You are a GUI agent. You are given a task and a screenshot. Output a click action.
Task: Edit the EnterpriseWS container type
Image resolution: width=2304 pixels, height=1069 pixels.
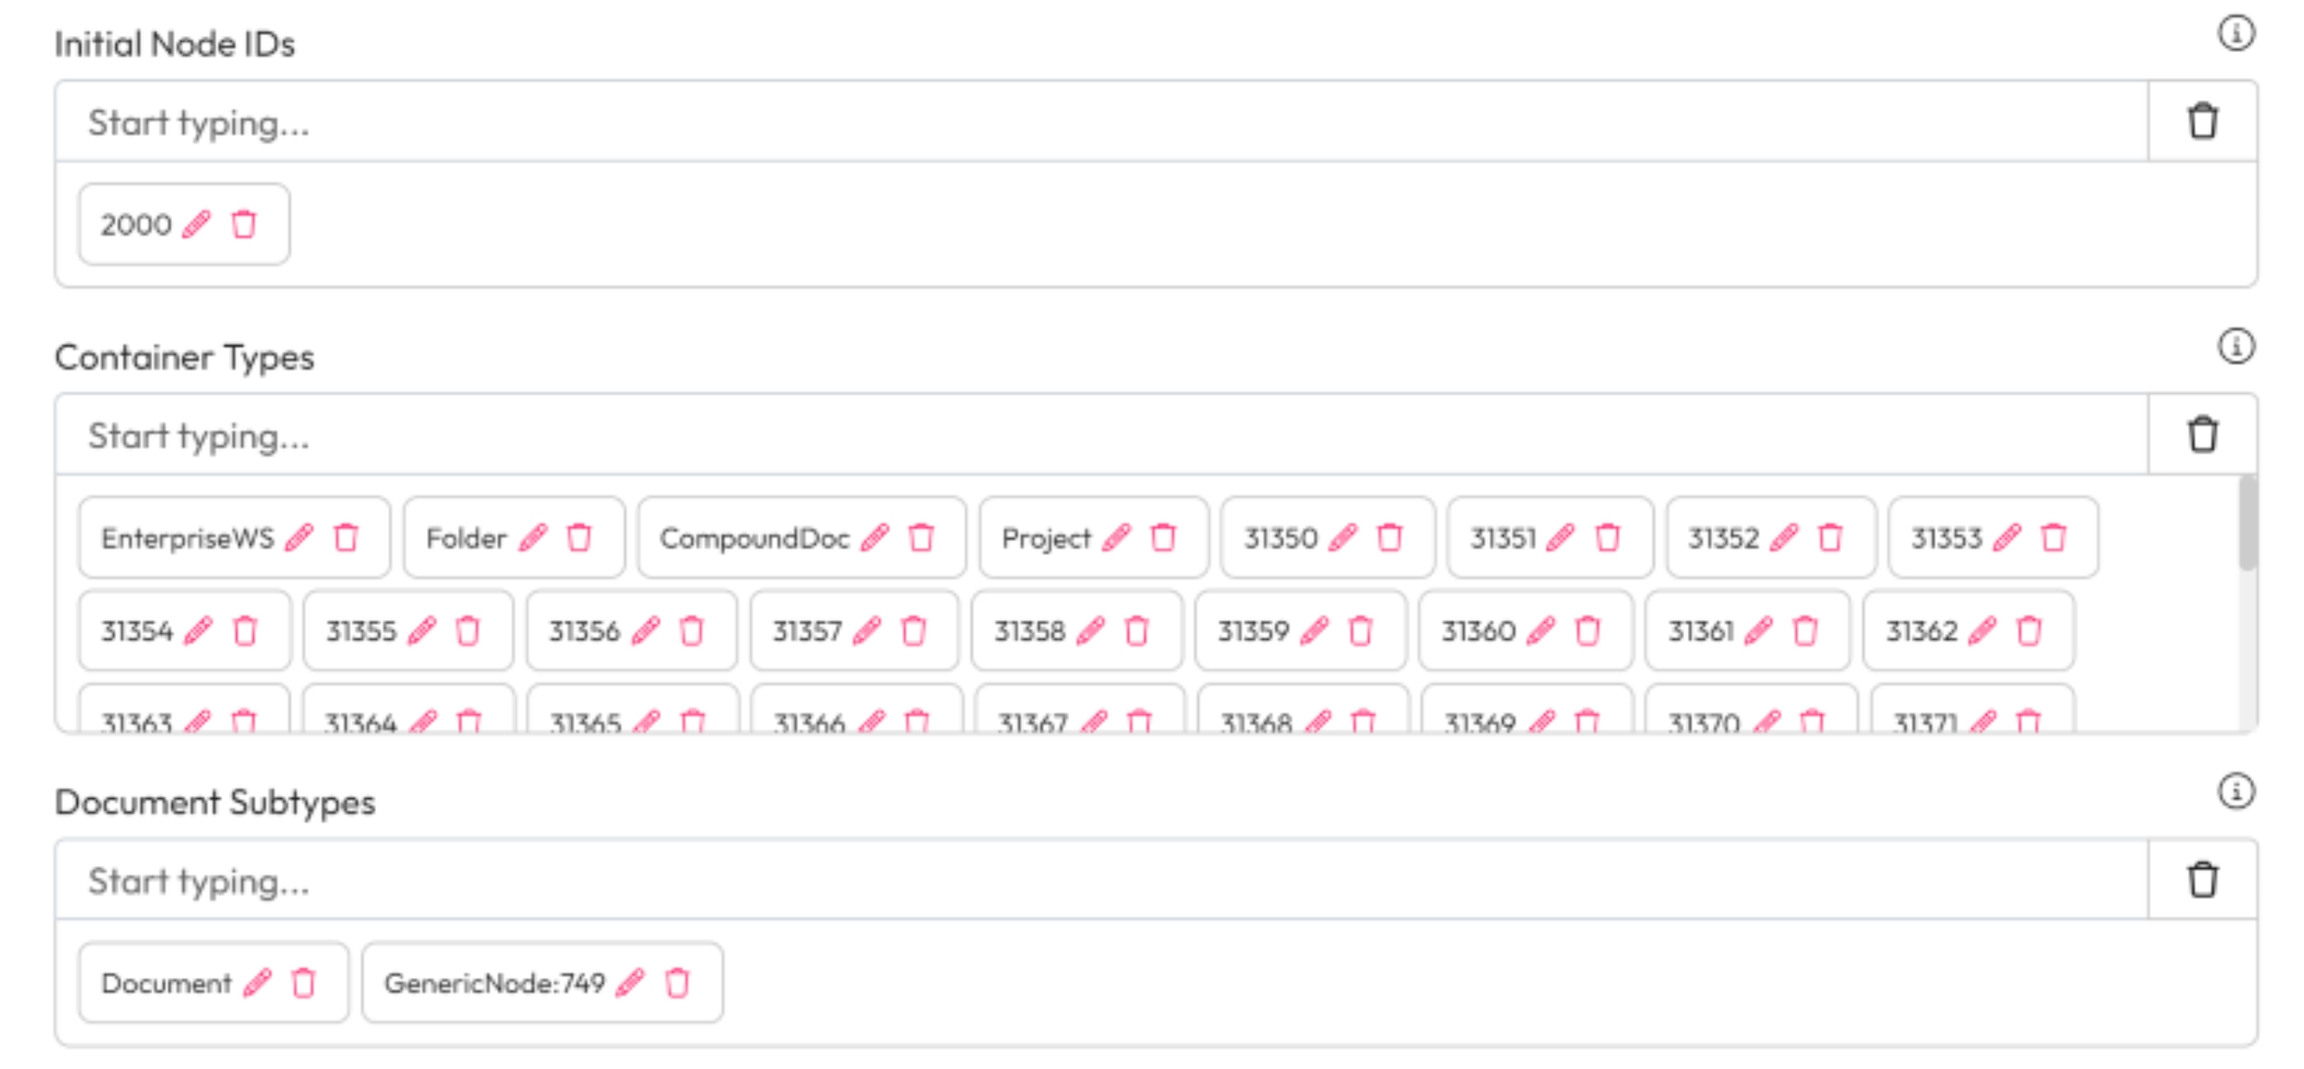tap(299, 538)
